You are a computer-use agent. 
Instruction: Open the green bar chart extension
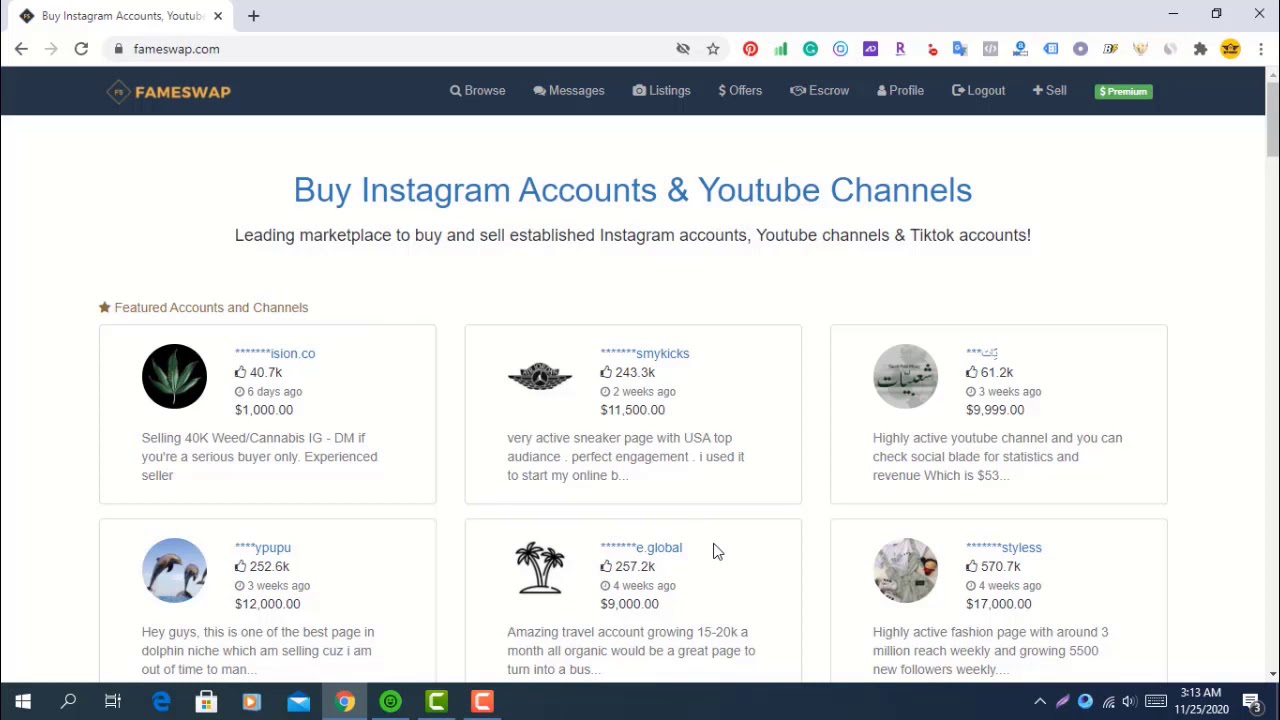(780, 48)
